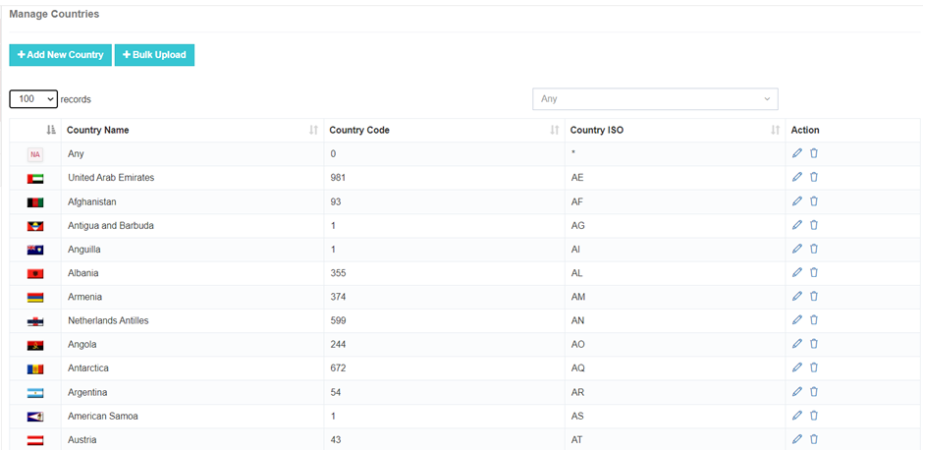Click country code 374

338,297
